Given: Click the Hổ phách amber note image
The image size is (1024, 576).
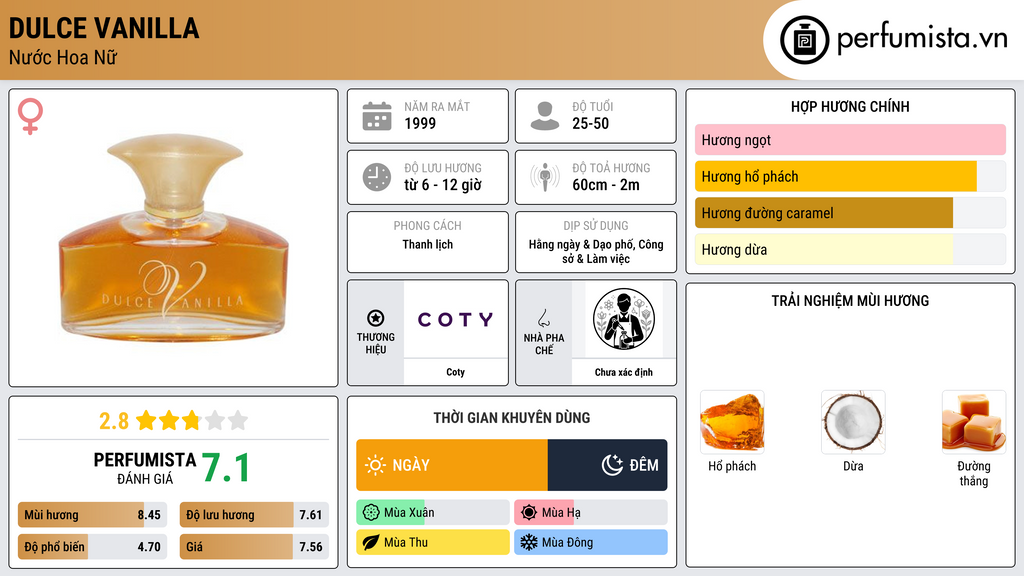Looking at the screenshot, I should pos(732,422).
